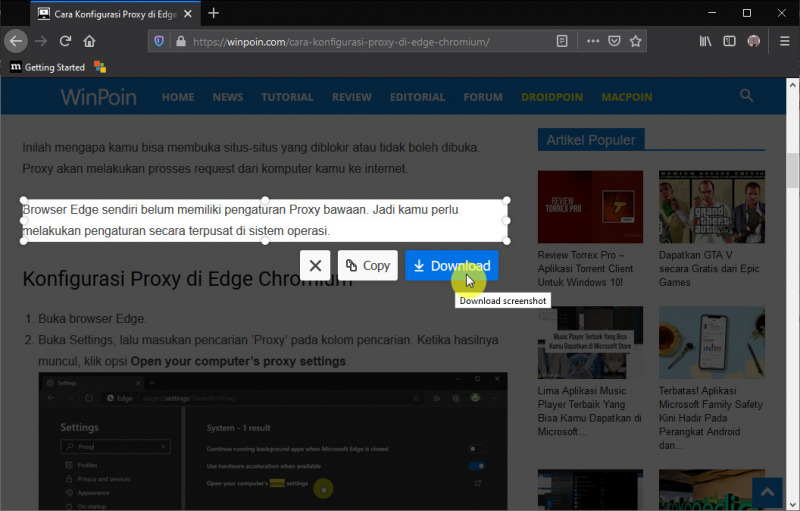Toggle Reader View in address bar
800x511 pixels.
[562, 41]
